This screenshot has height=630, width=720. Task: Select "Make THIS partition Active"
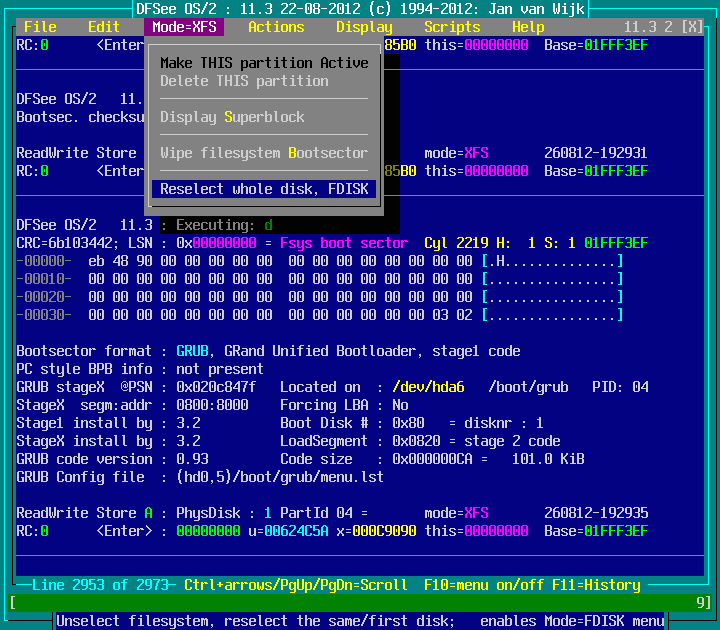(x=264, y=63)
